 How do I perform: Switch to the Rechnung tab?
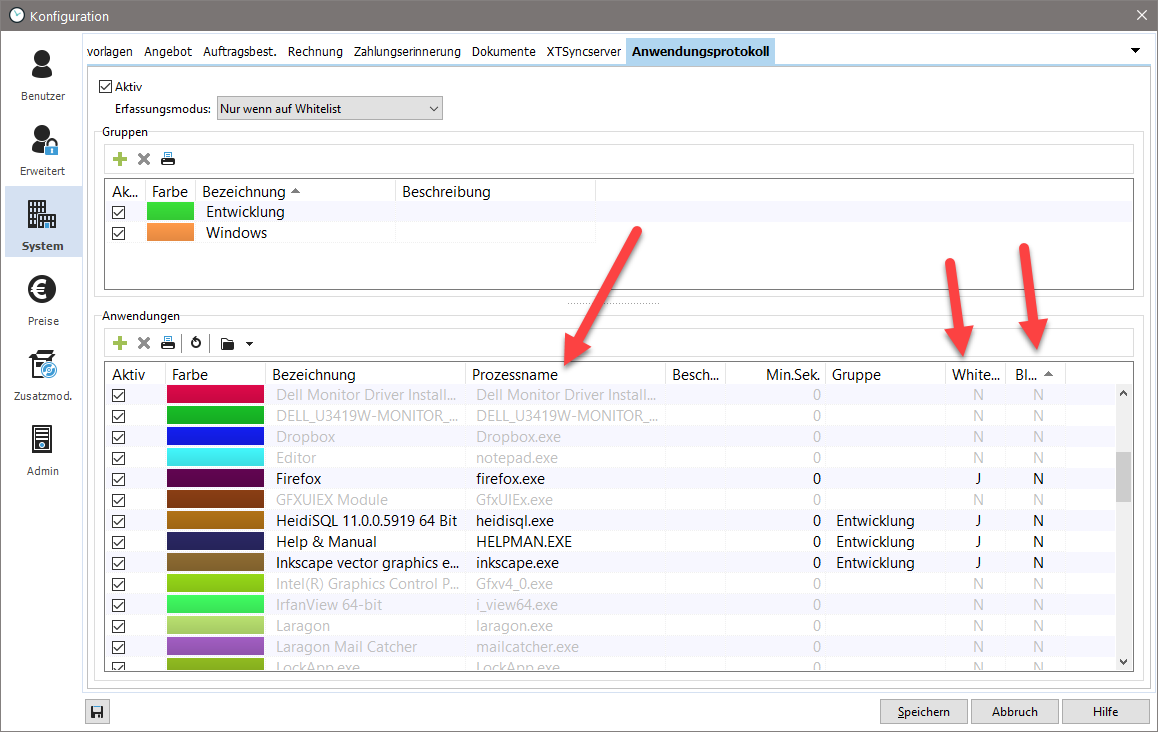(315, 51)
